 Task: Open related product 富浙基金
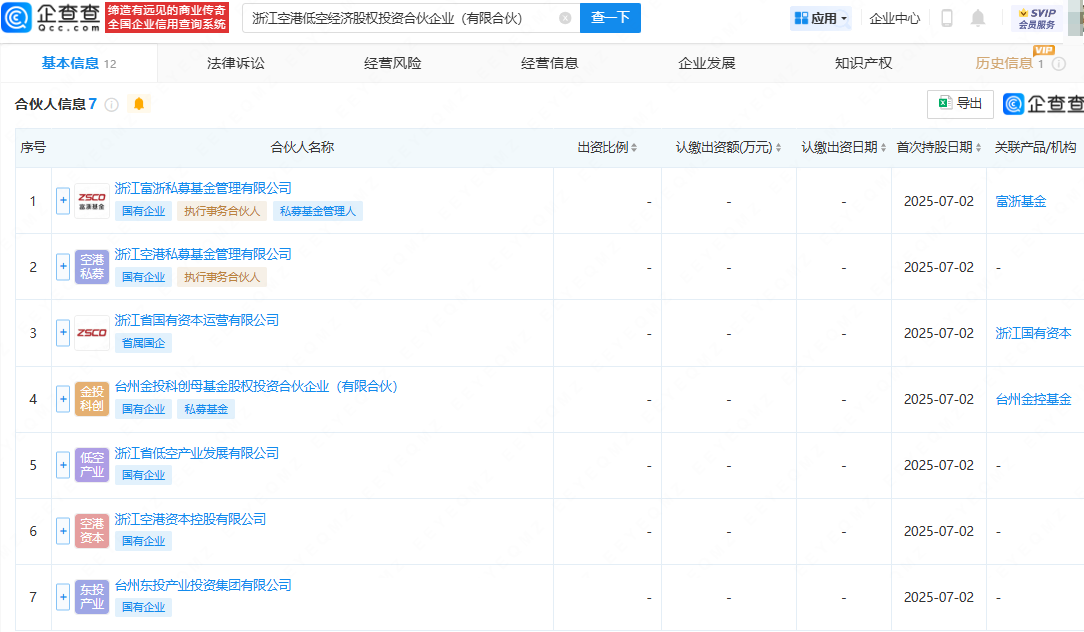coord(1021,201)
